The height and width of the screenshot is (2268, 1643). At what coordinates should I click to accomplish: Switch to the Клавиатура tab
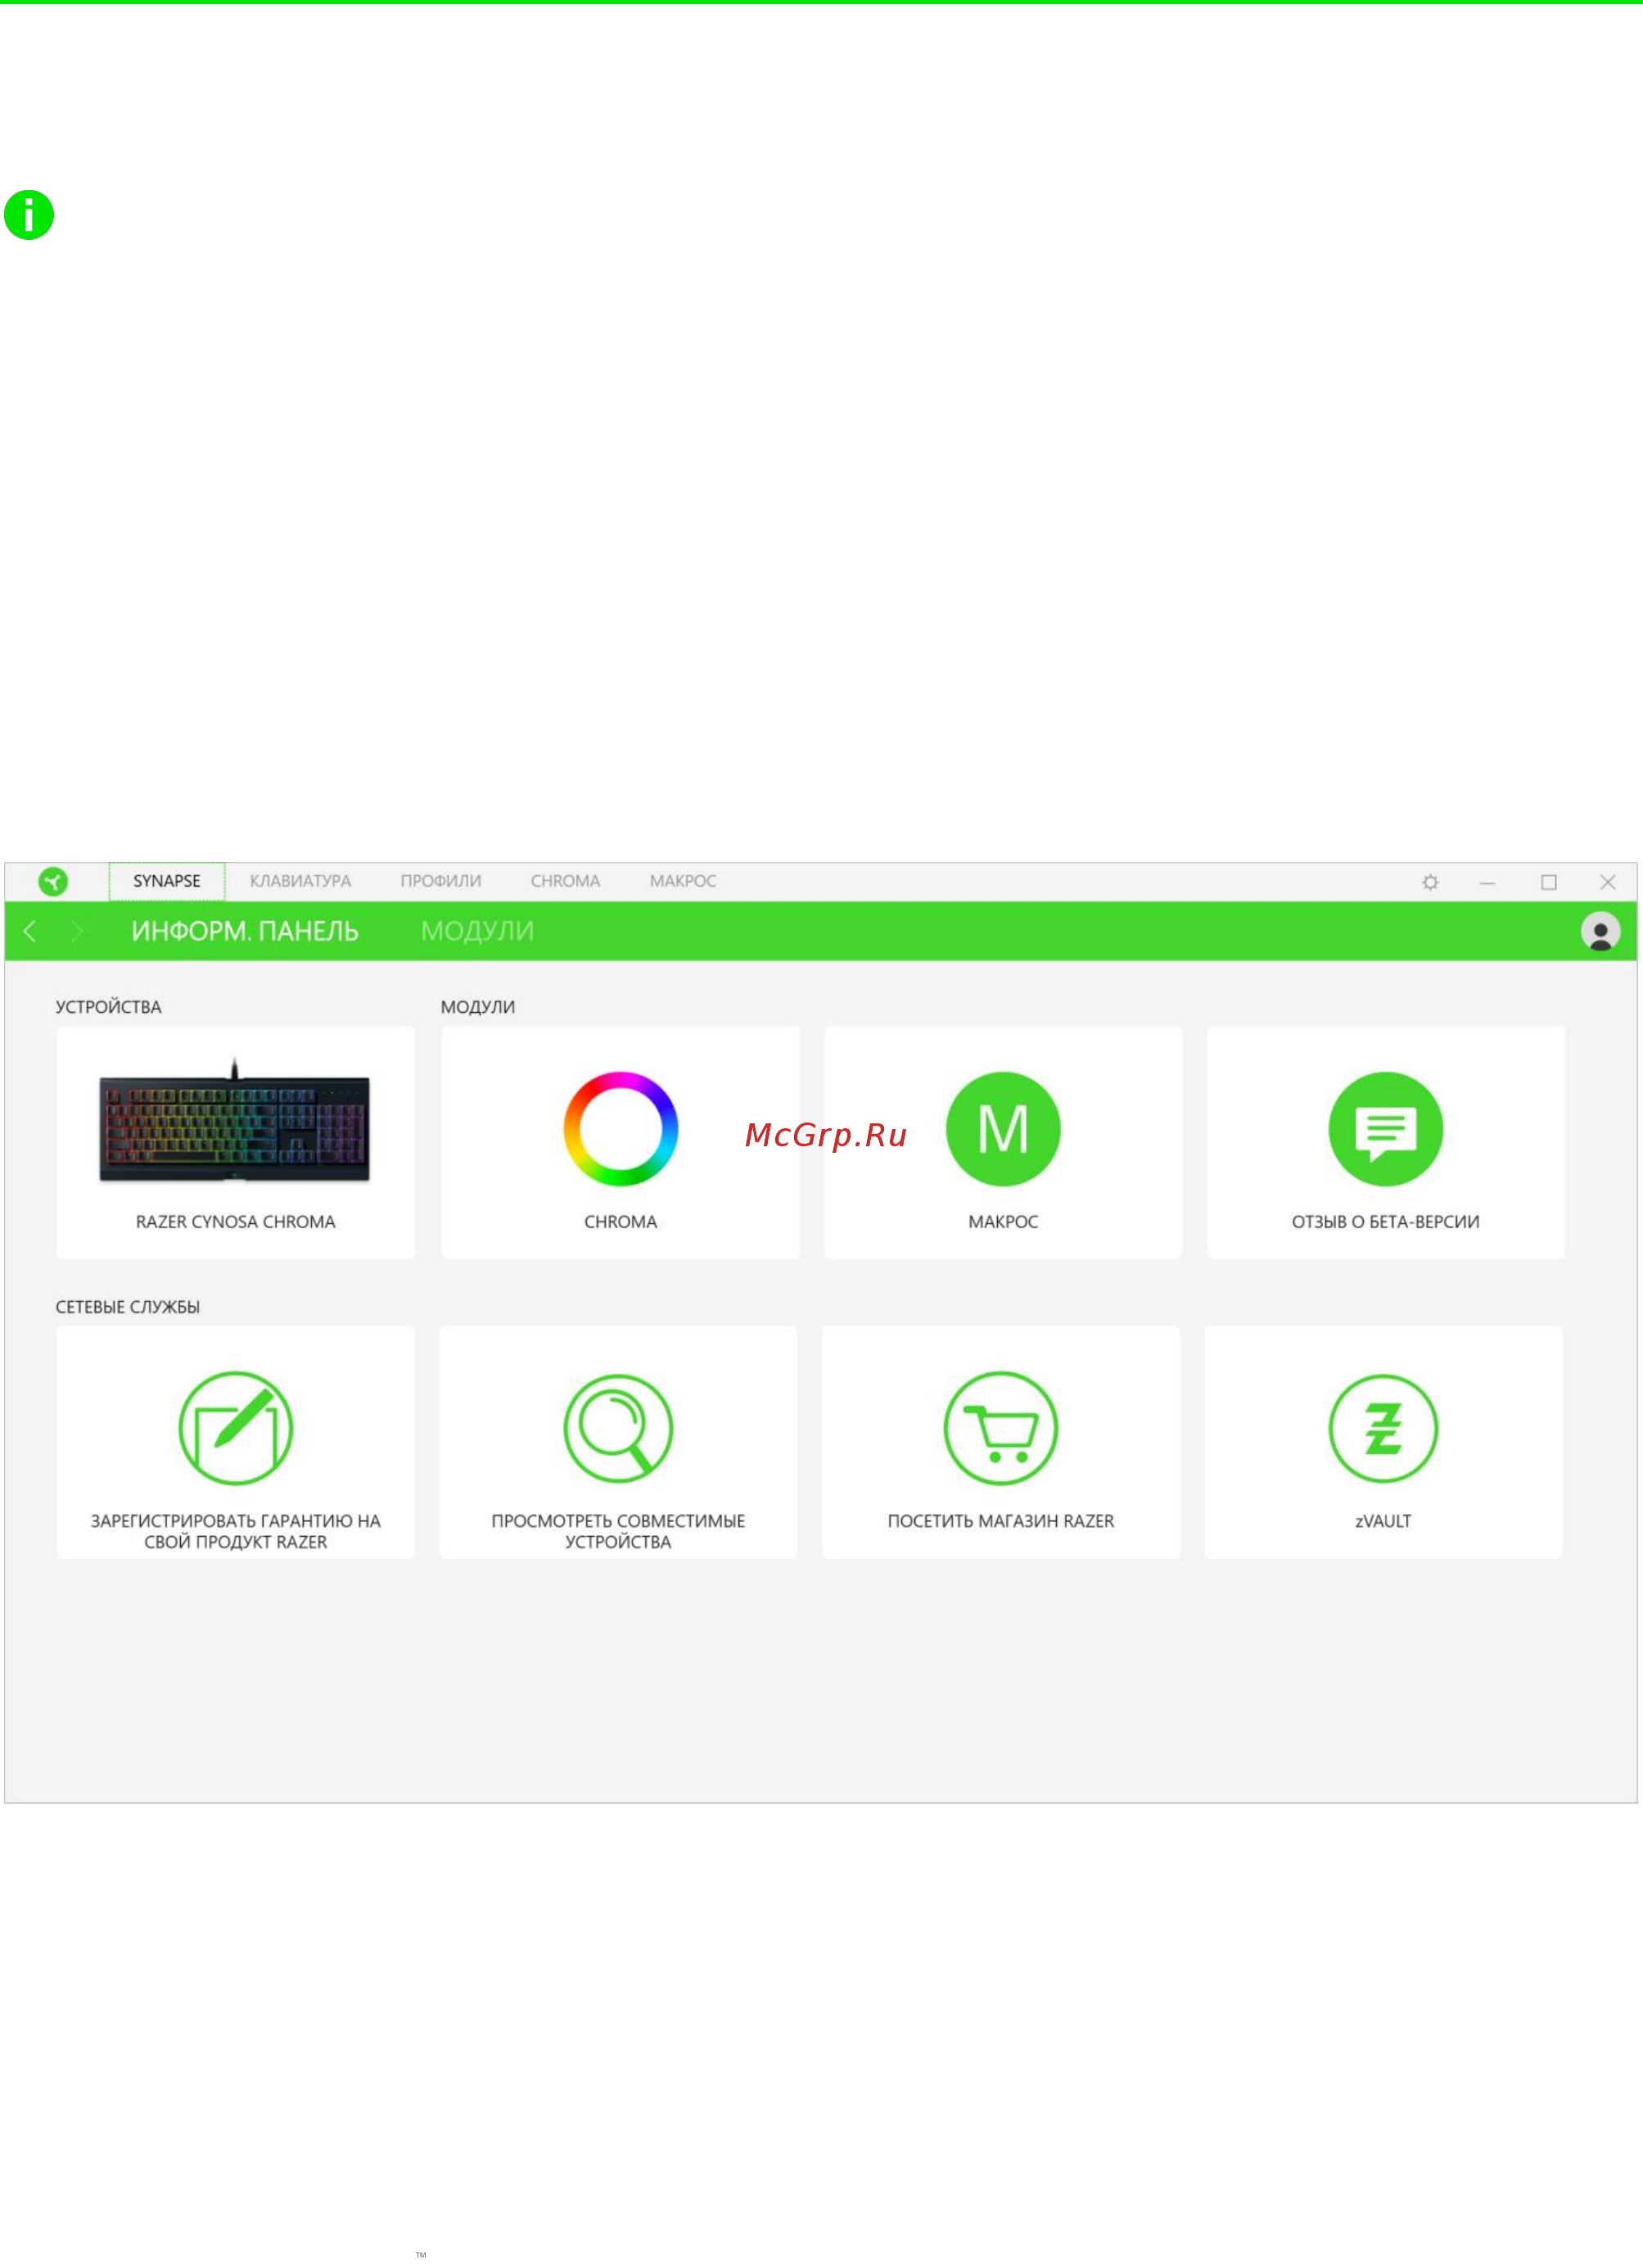300,881
